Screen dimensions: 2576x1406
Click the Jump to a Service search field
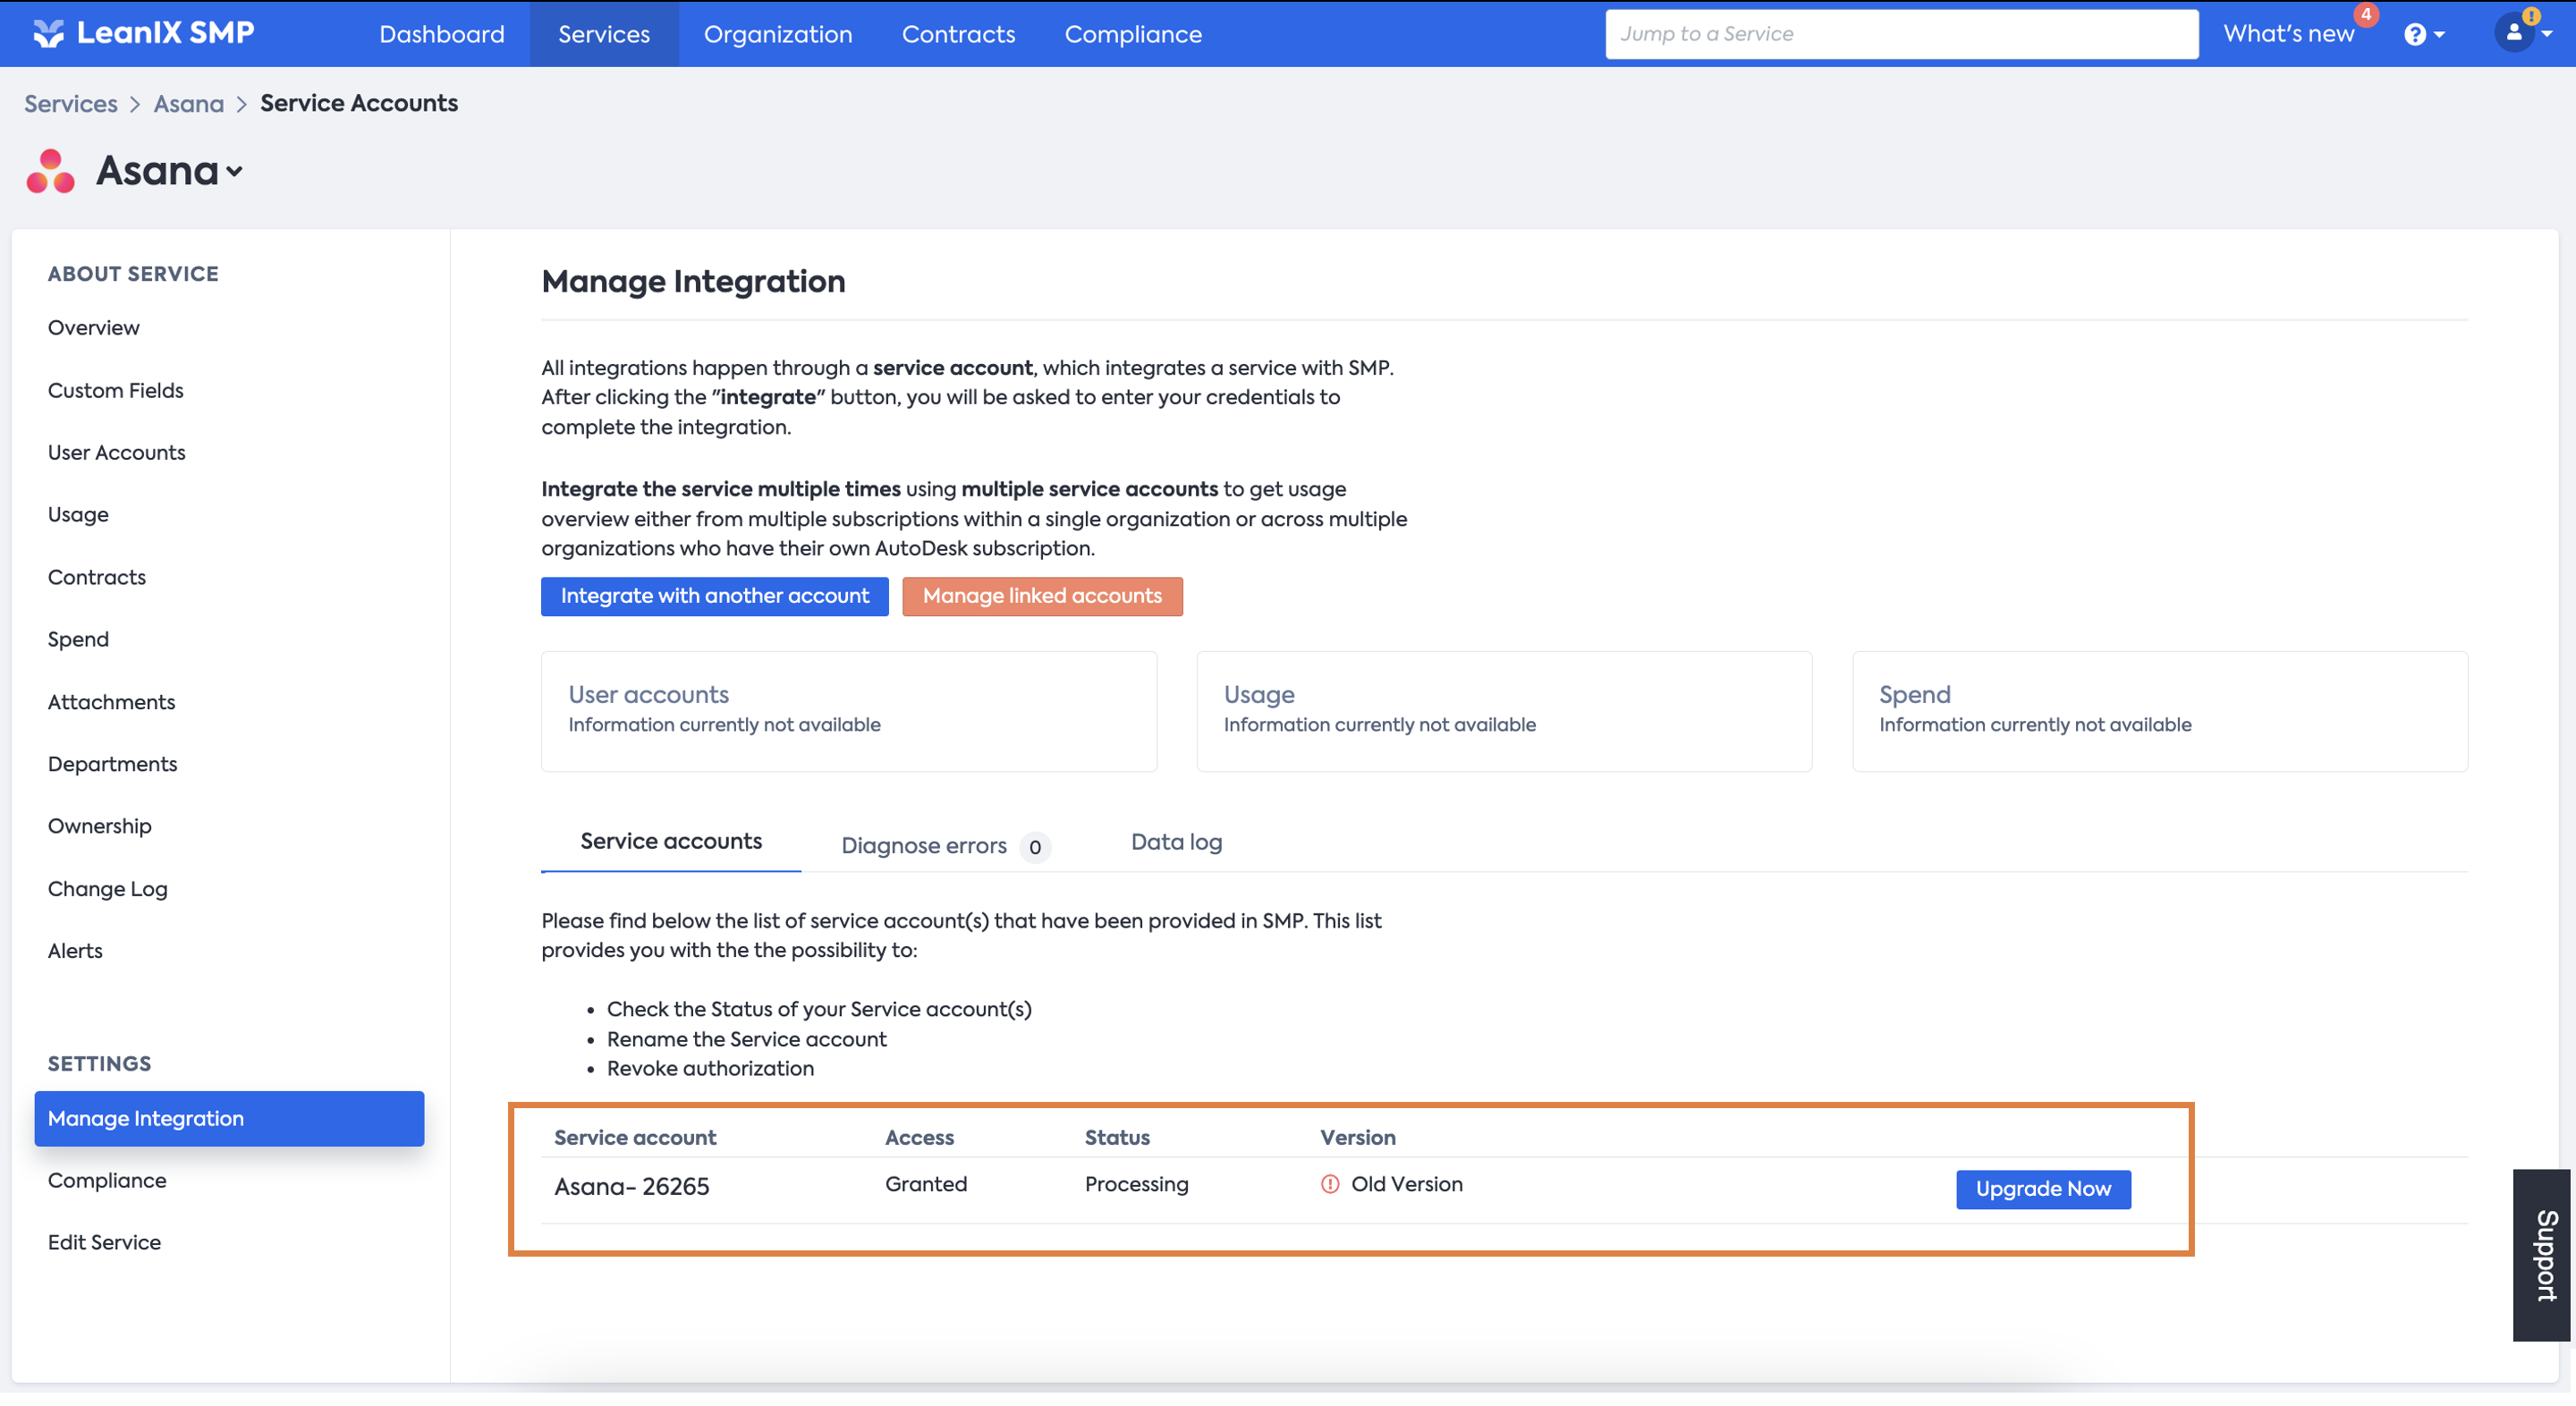click(1900, 34)
